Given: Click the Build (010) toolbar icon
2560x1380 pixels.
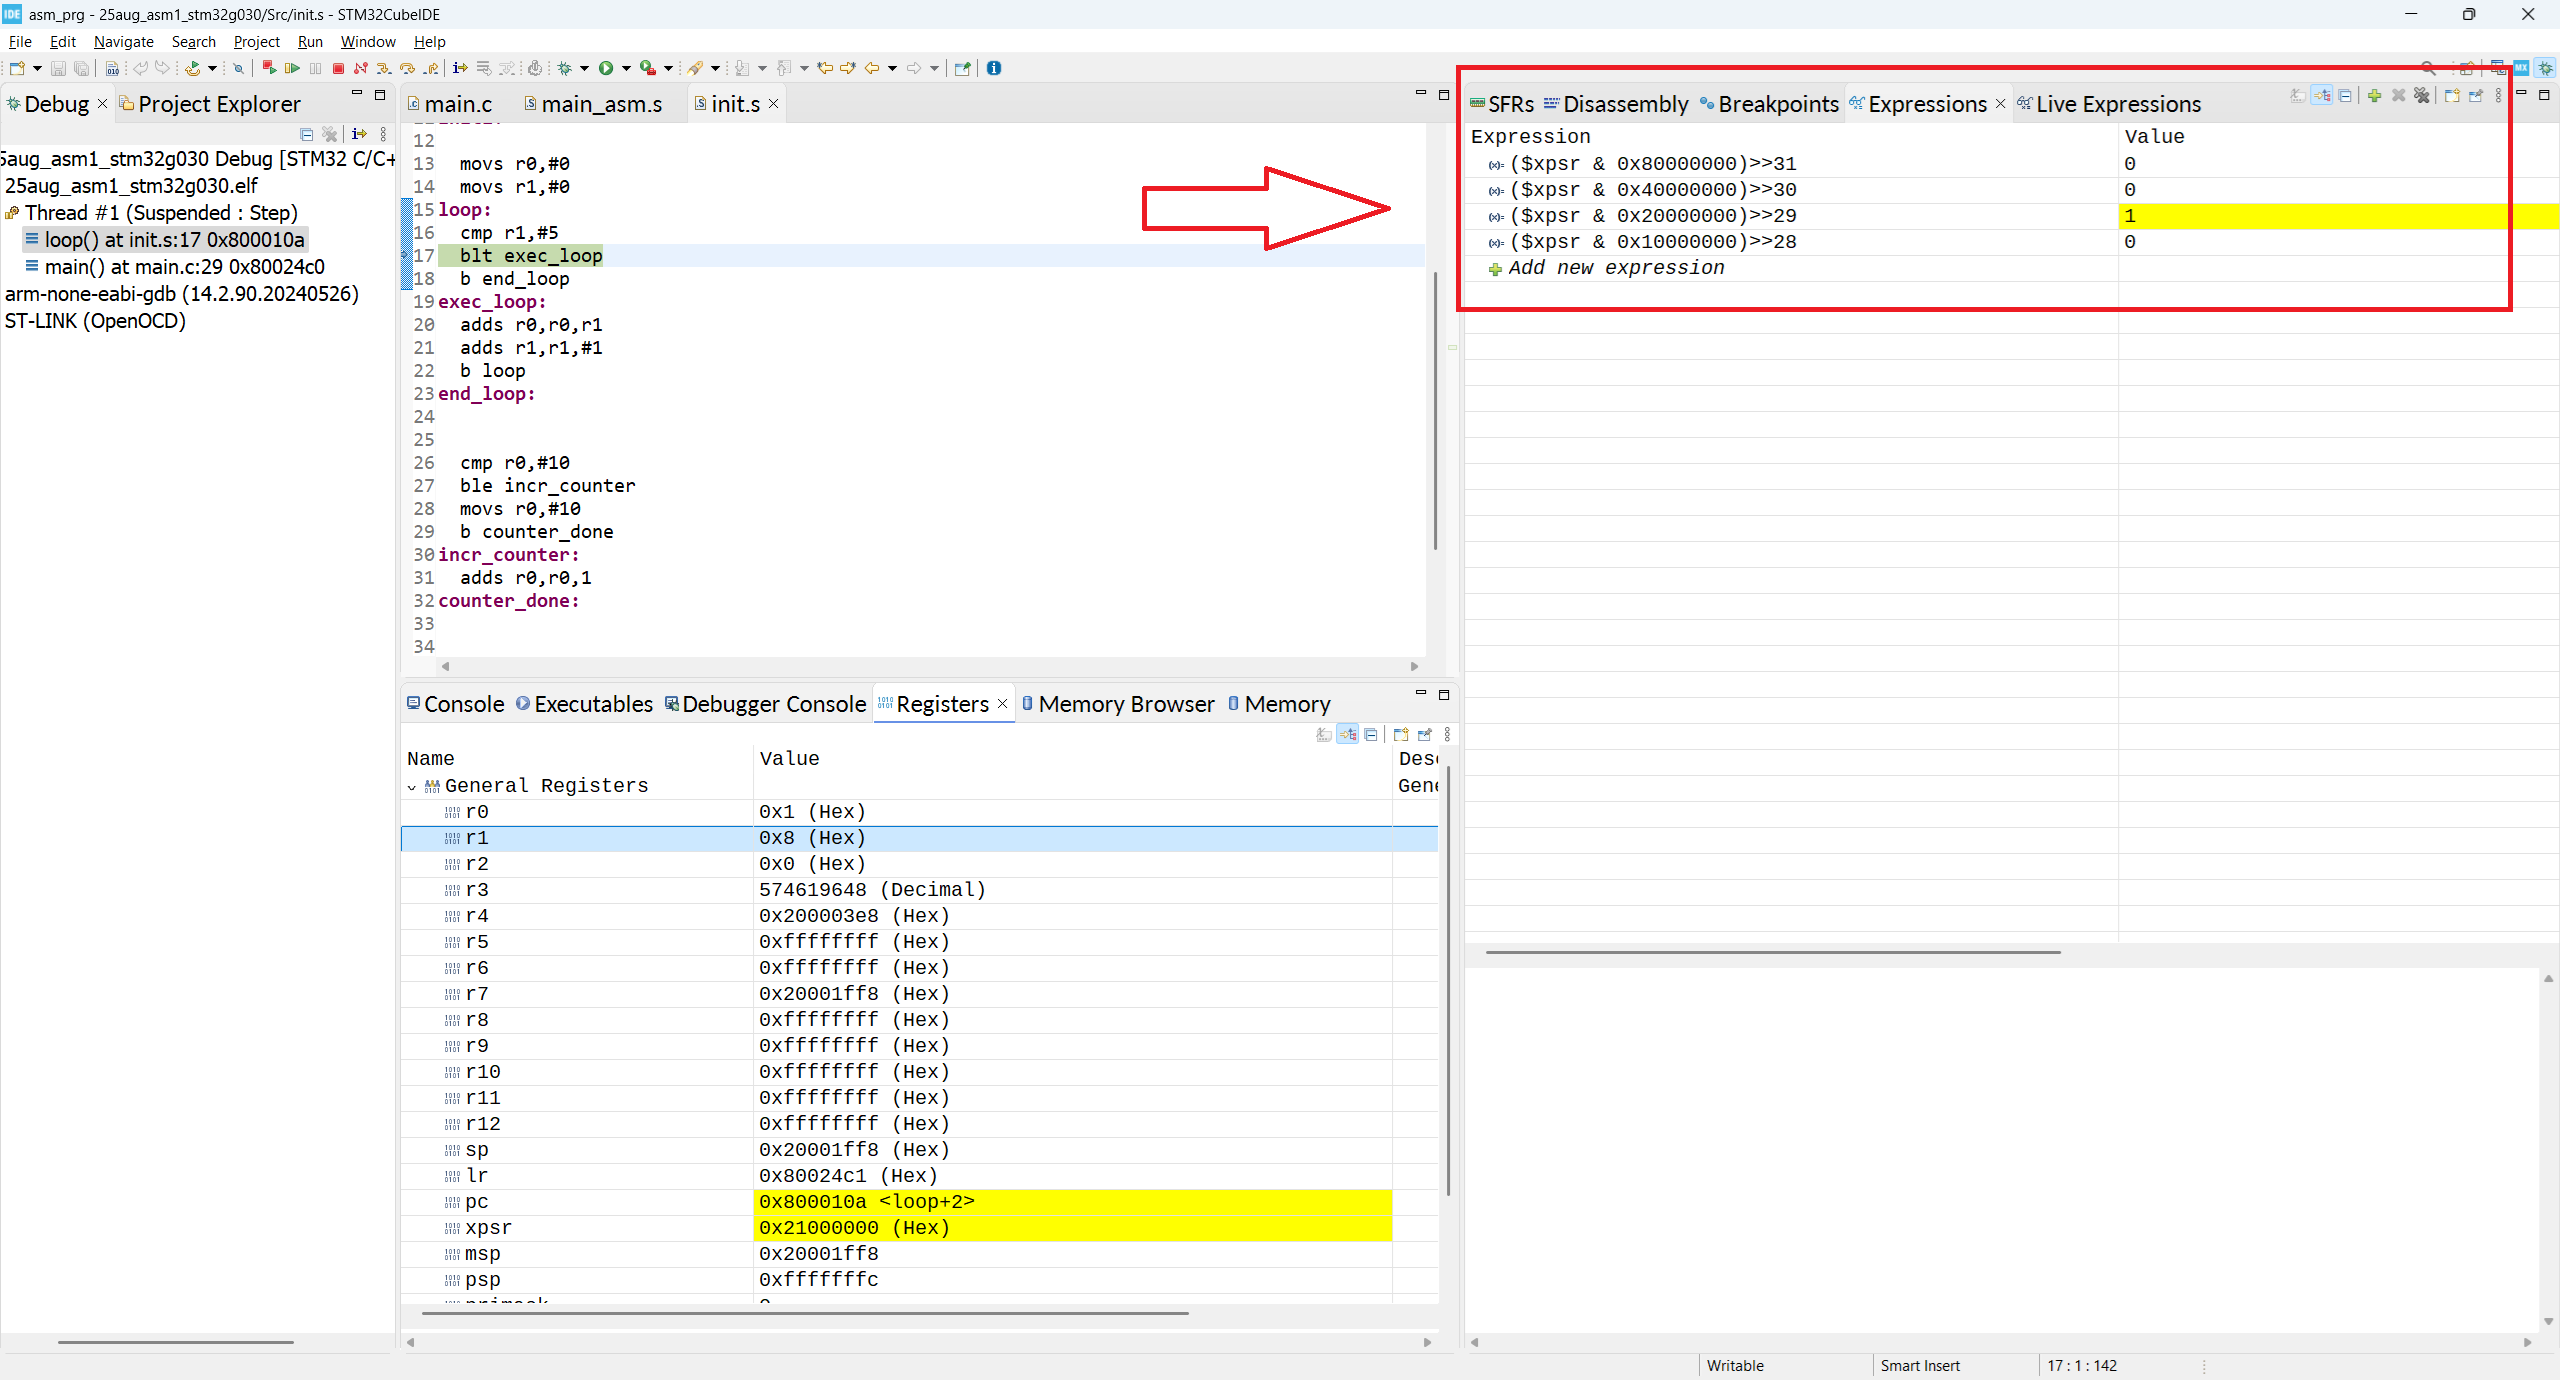Looking at the screenshot, I should (x=112, y=68).
